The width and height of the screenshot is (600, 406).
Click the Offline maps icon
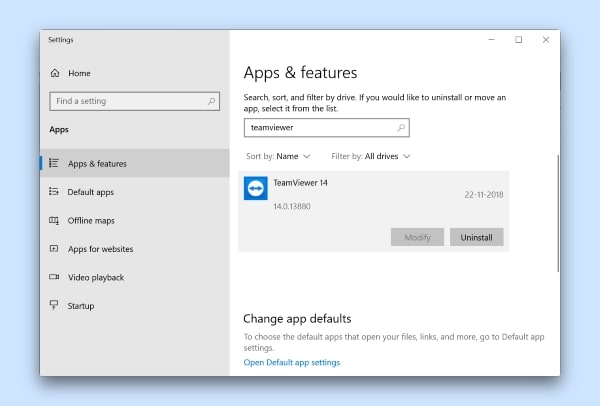tap(54, 220)
